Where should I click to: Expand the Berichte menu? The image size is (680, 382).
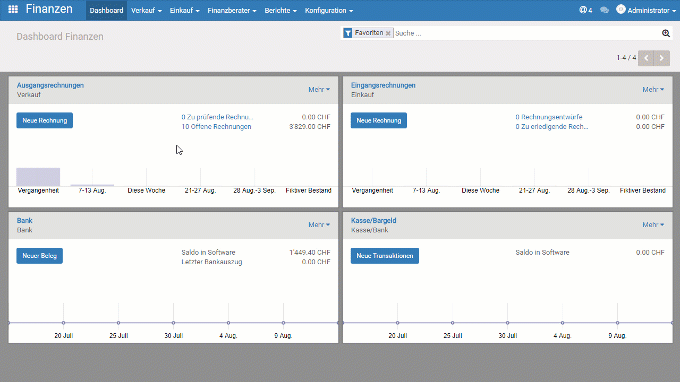(x=281, y=10)
